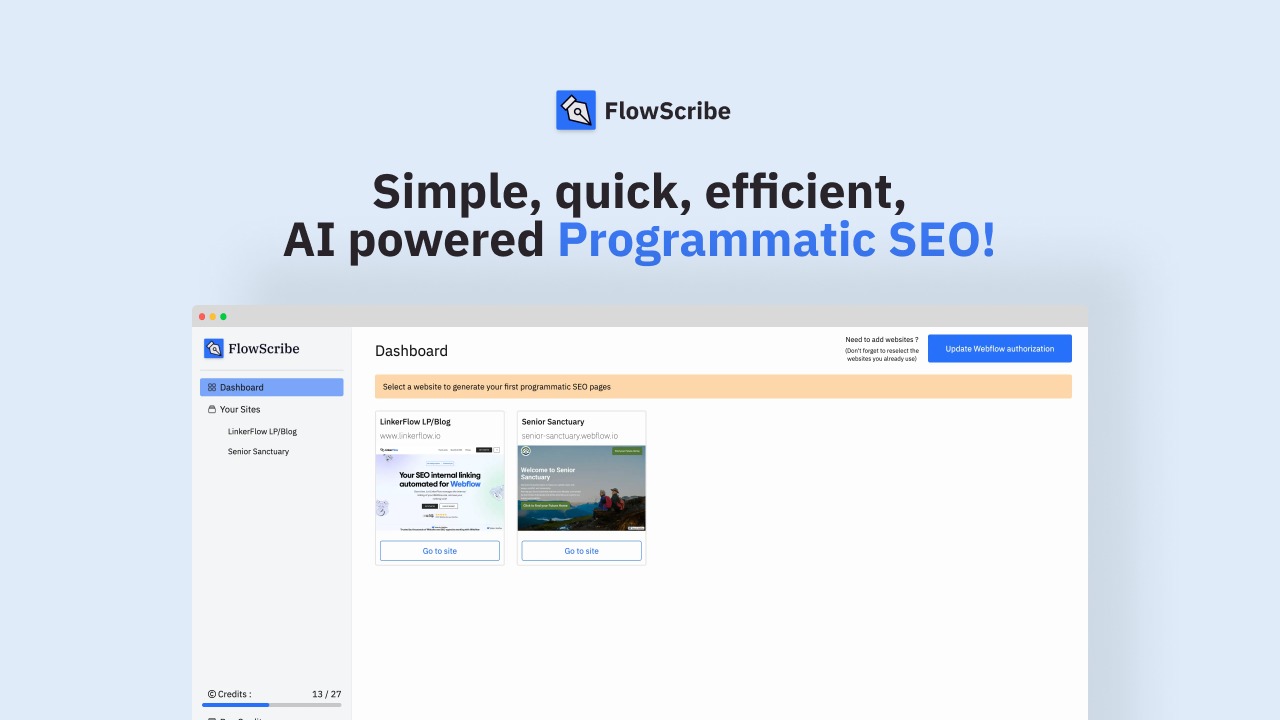Open the Dashboard menu item

click(x=272, y=387)
